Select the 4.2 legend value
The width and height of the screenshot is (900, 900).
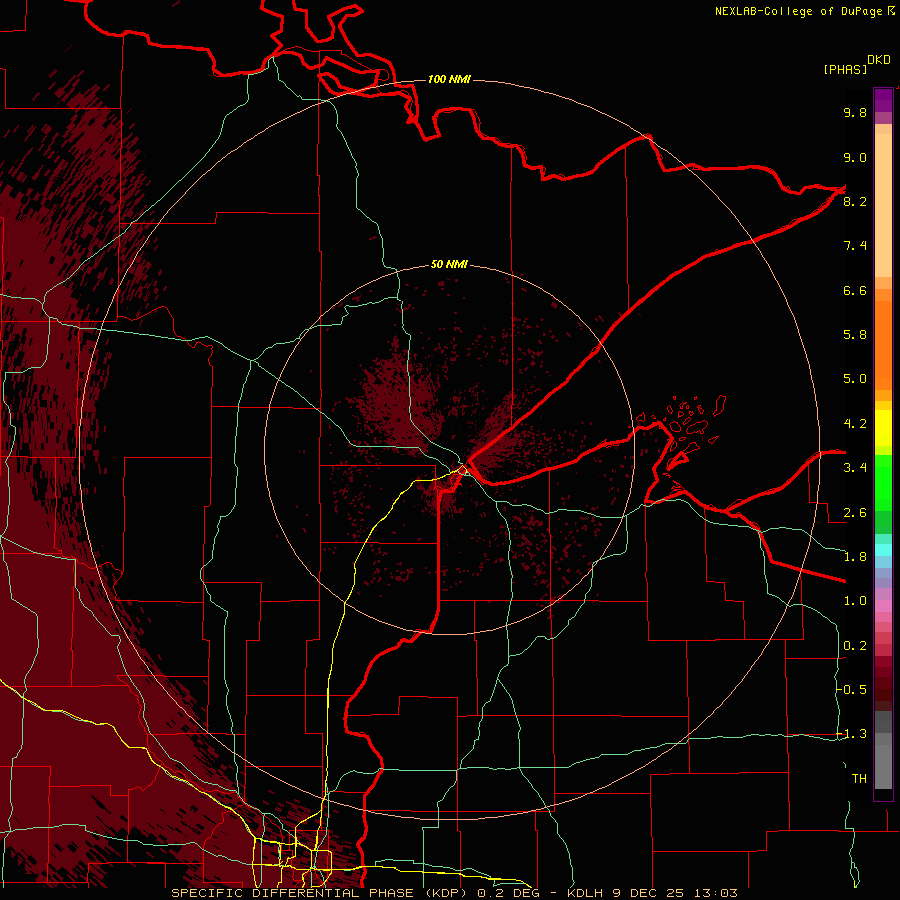tap(855, 424)
